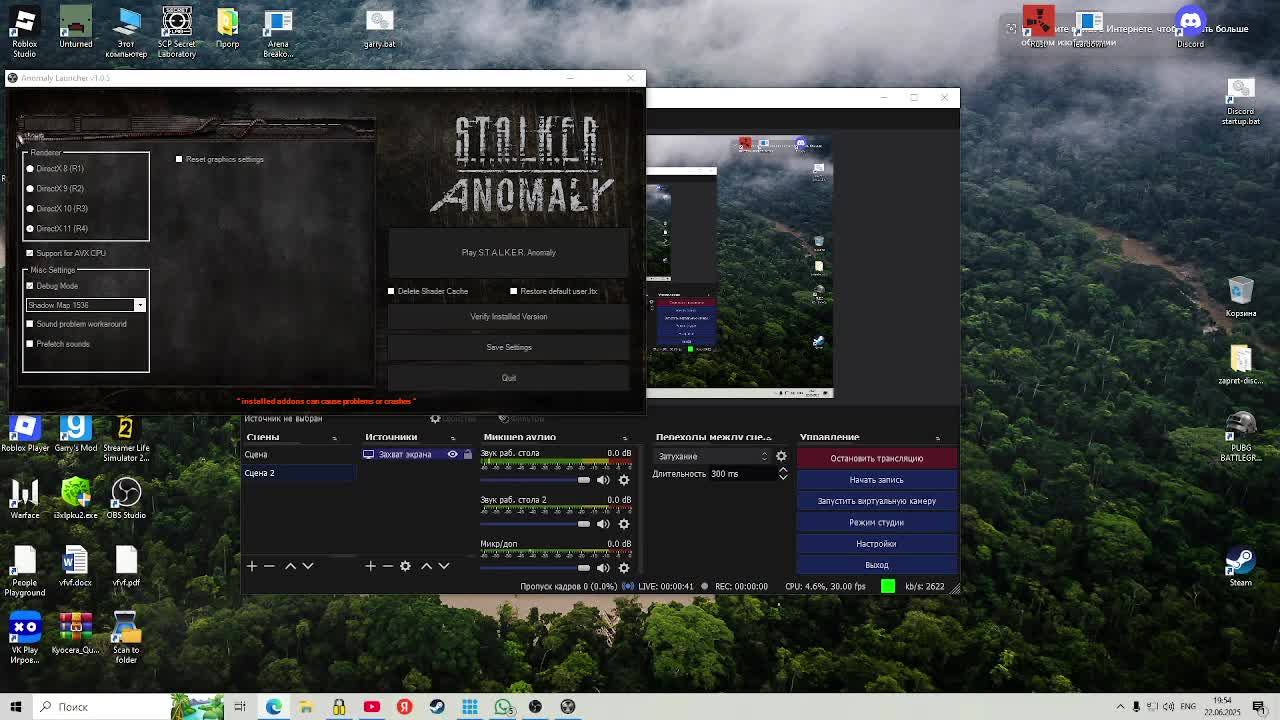
Task: Mute Звук раб. стола 2 speaker
Action: pyautogui.click(x=603, y=524)
